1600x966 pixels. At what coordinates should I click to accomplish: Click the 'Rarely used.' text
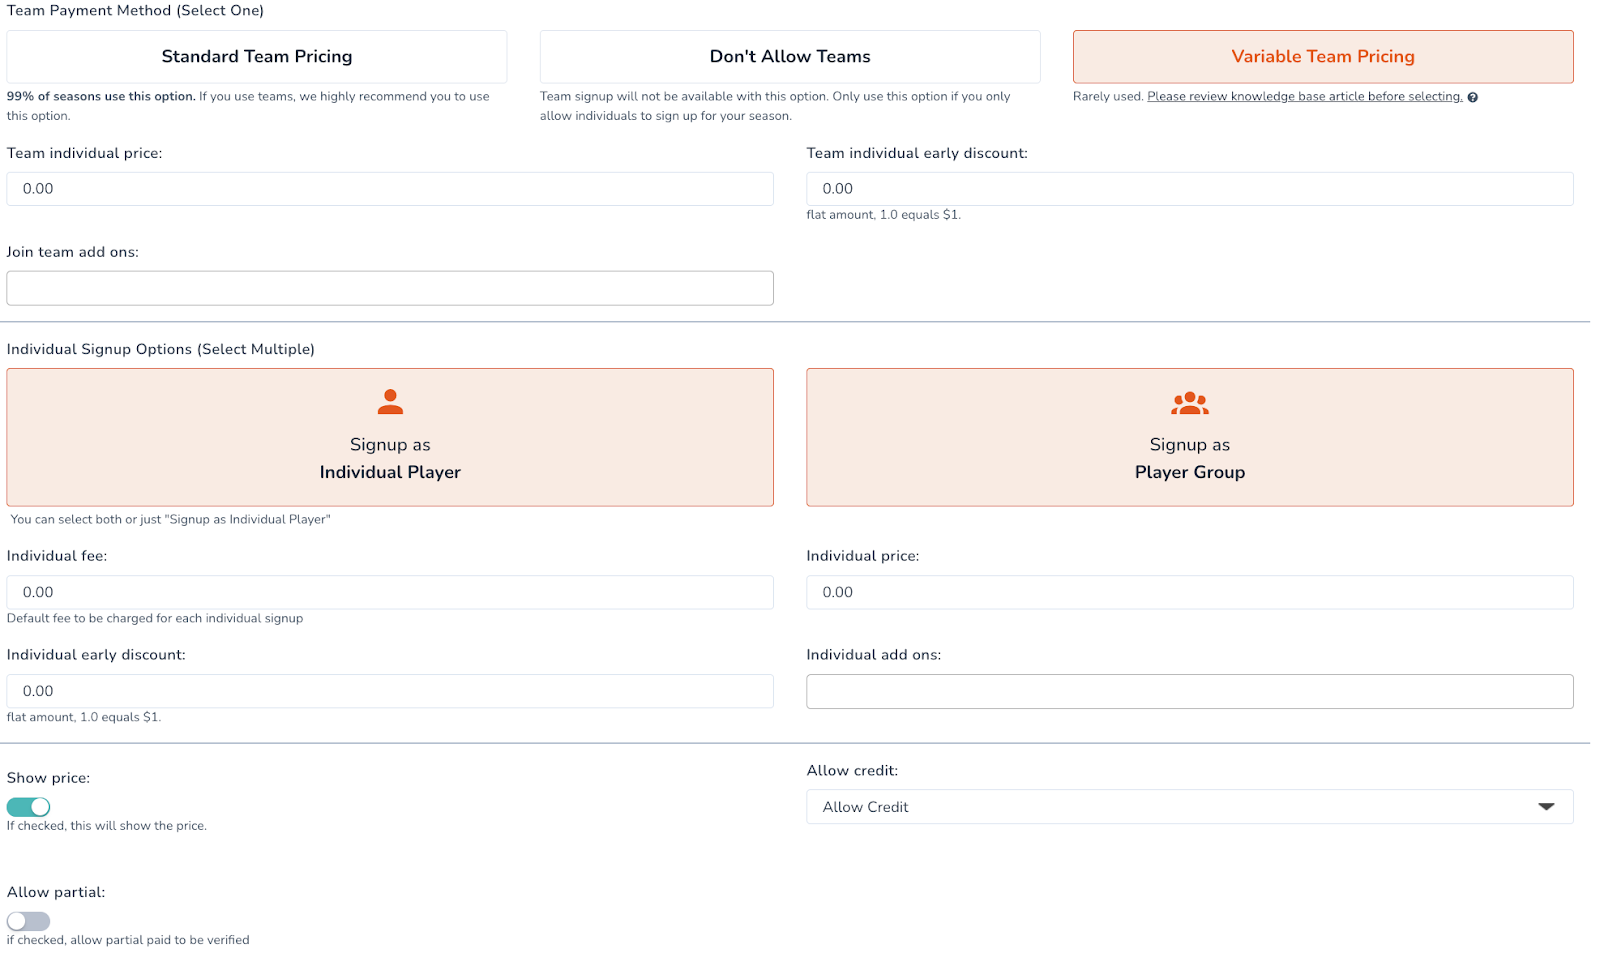1108,97
